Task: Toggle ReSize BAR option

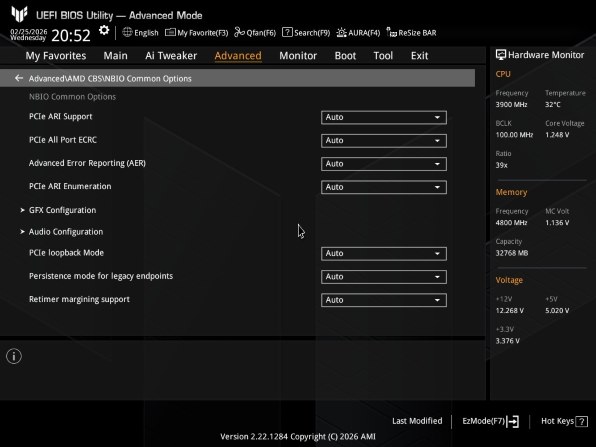Action: pos(411,33)
